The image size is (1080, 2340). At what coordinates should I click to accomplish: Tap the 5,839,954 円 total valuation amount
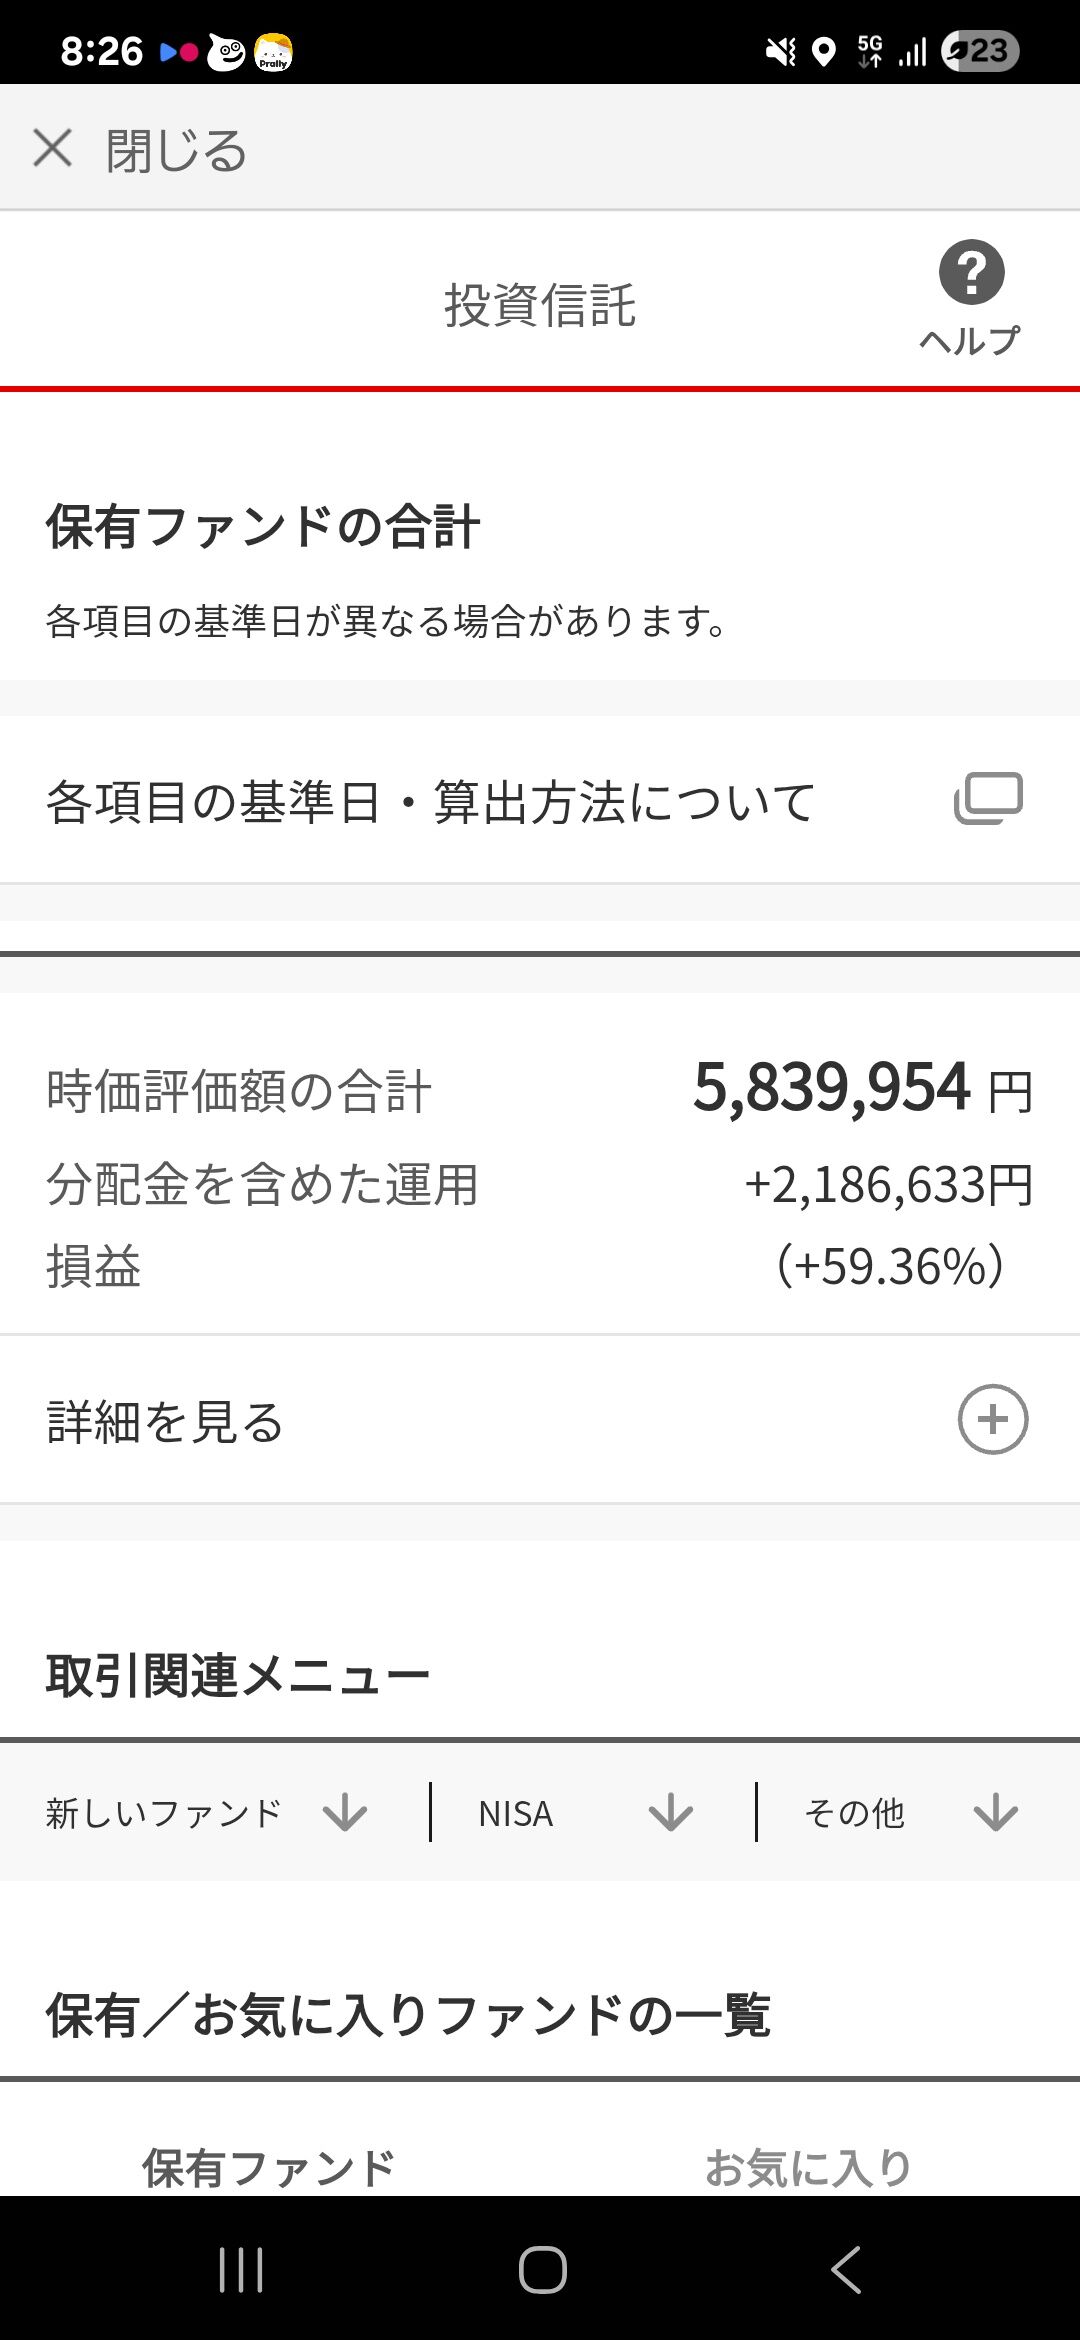pos(863,1088)
